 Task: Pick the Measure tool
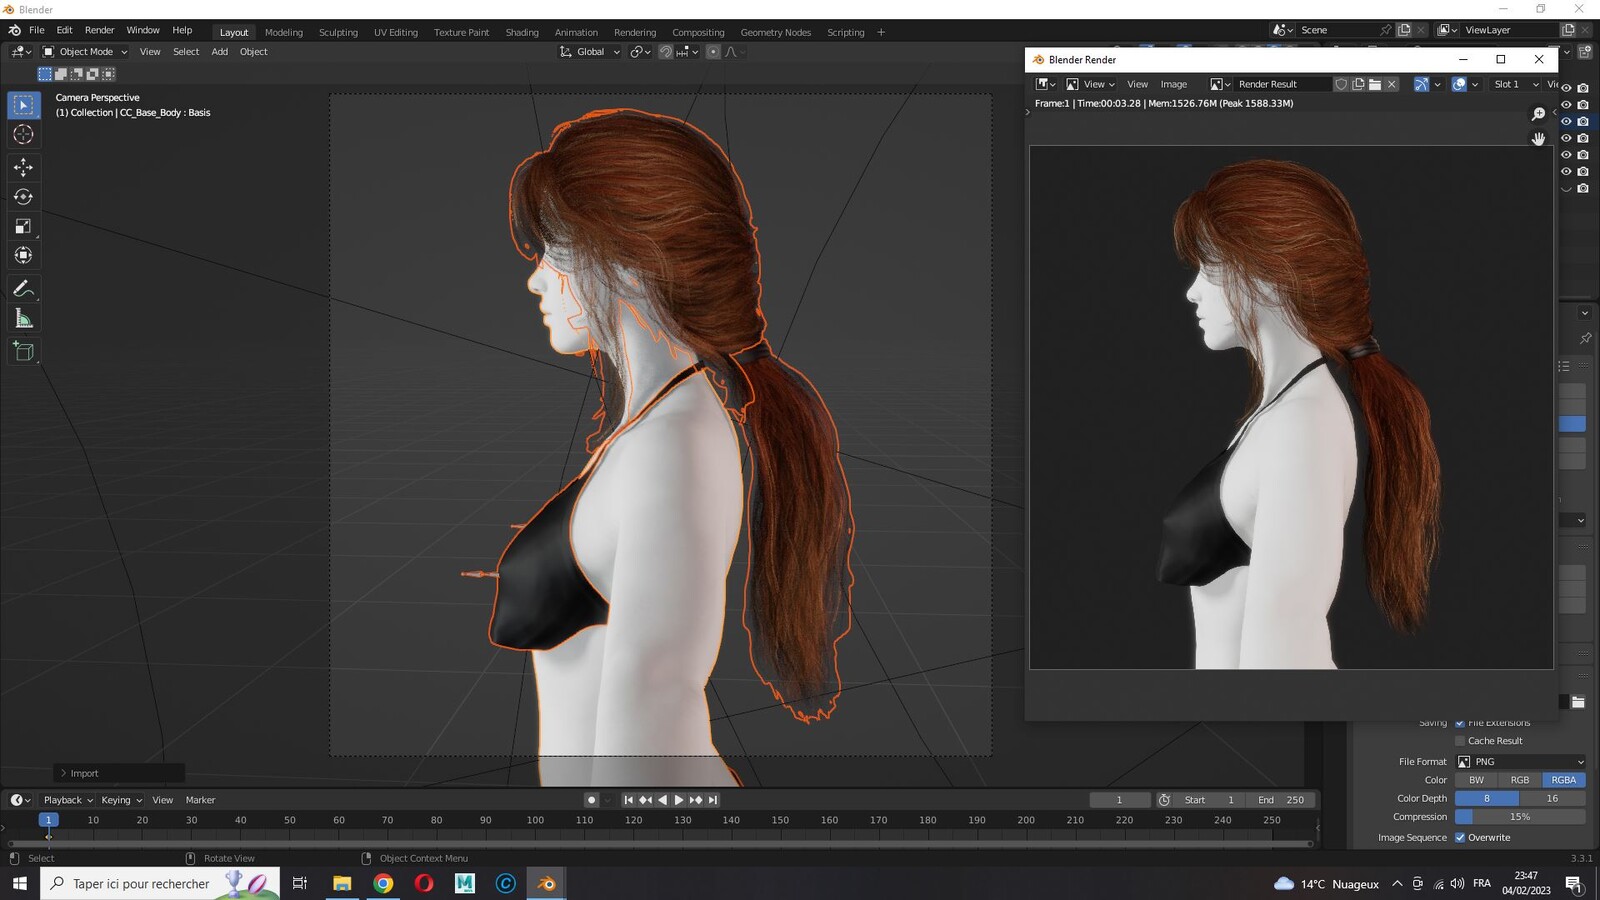[x=23, y=319]
